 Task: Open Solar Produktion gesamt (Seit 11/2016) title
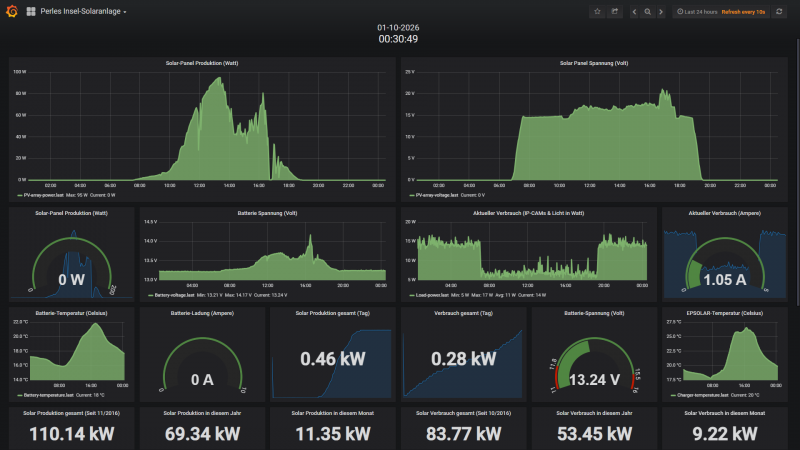coord(71,413)
